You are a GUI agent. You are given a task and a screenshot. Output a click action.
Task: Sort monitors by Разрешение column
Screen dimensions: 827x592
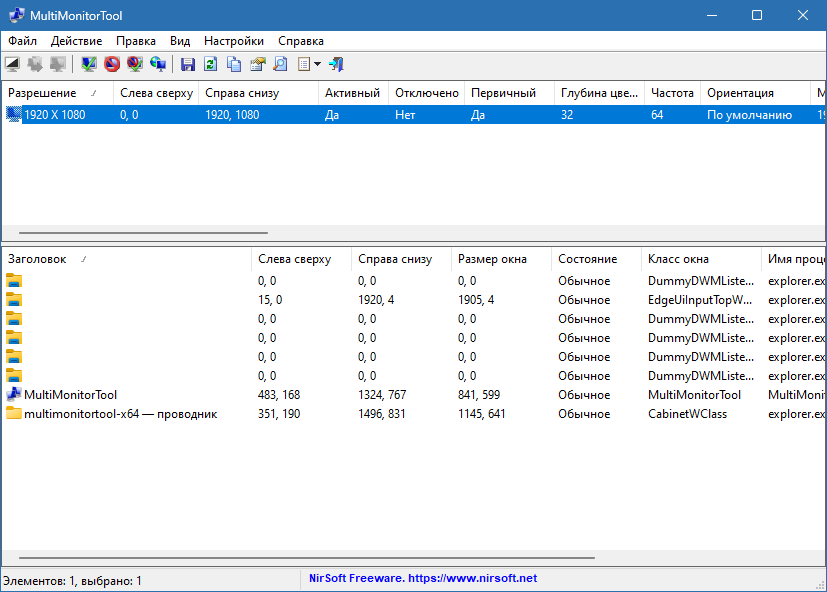[57, 93]
